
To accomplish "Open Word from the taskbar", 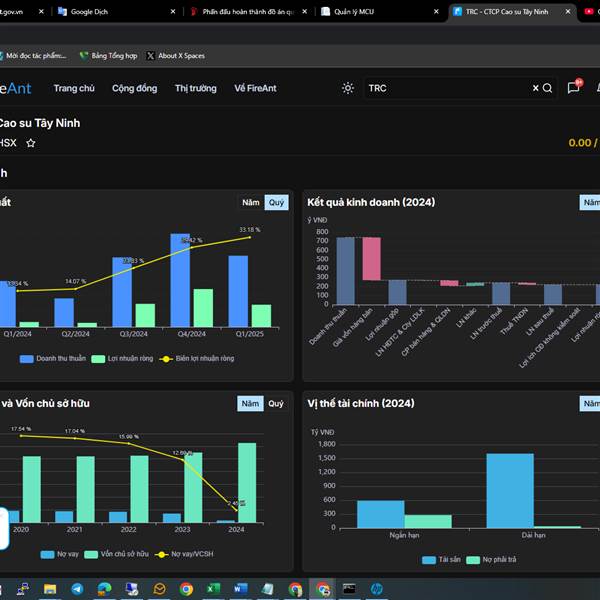I will pyautogui.click(x=241, y=589).
